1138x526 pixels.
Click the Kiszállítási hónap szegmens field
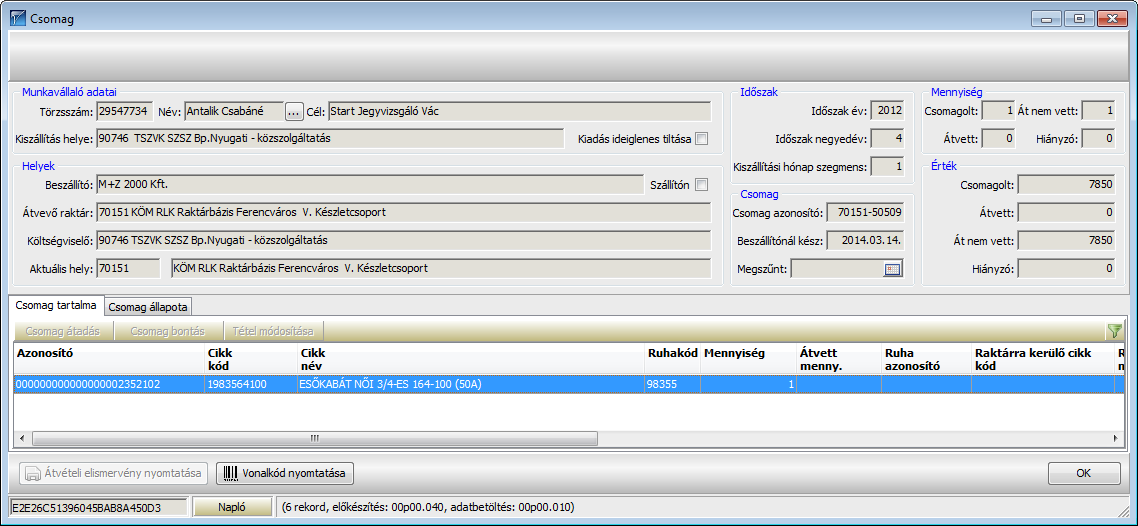[887, 168]
